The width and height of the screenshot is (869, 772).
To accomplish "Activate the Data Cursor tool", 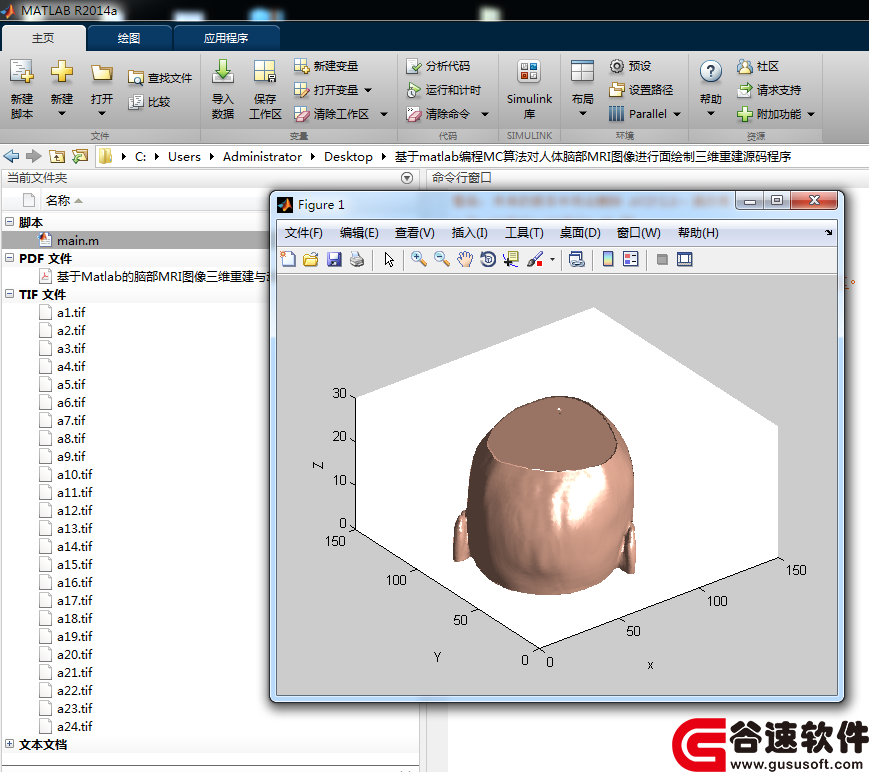I will pos(510,259).
